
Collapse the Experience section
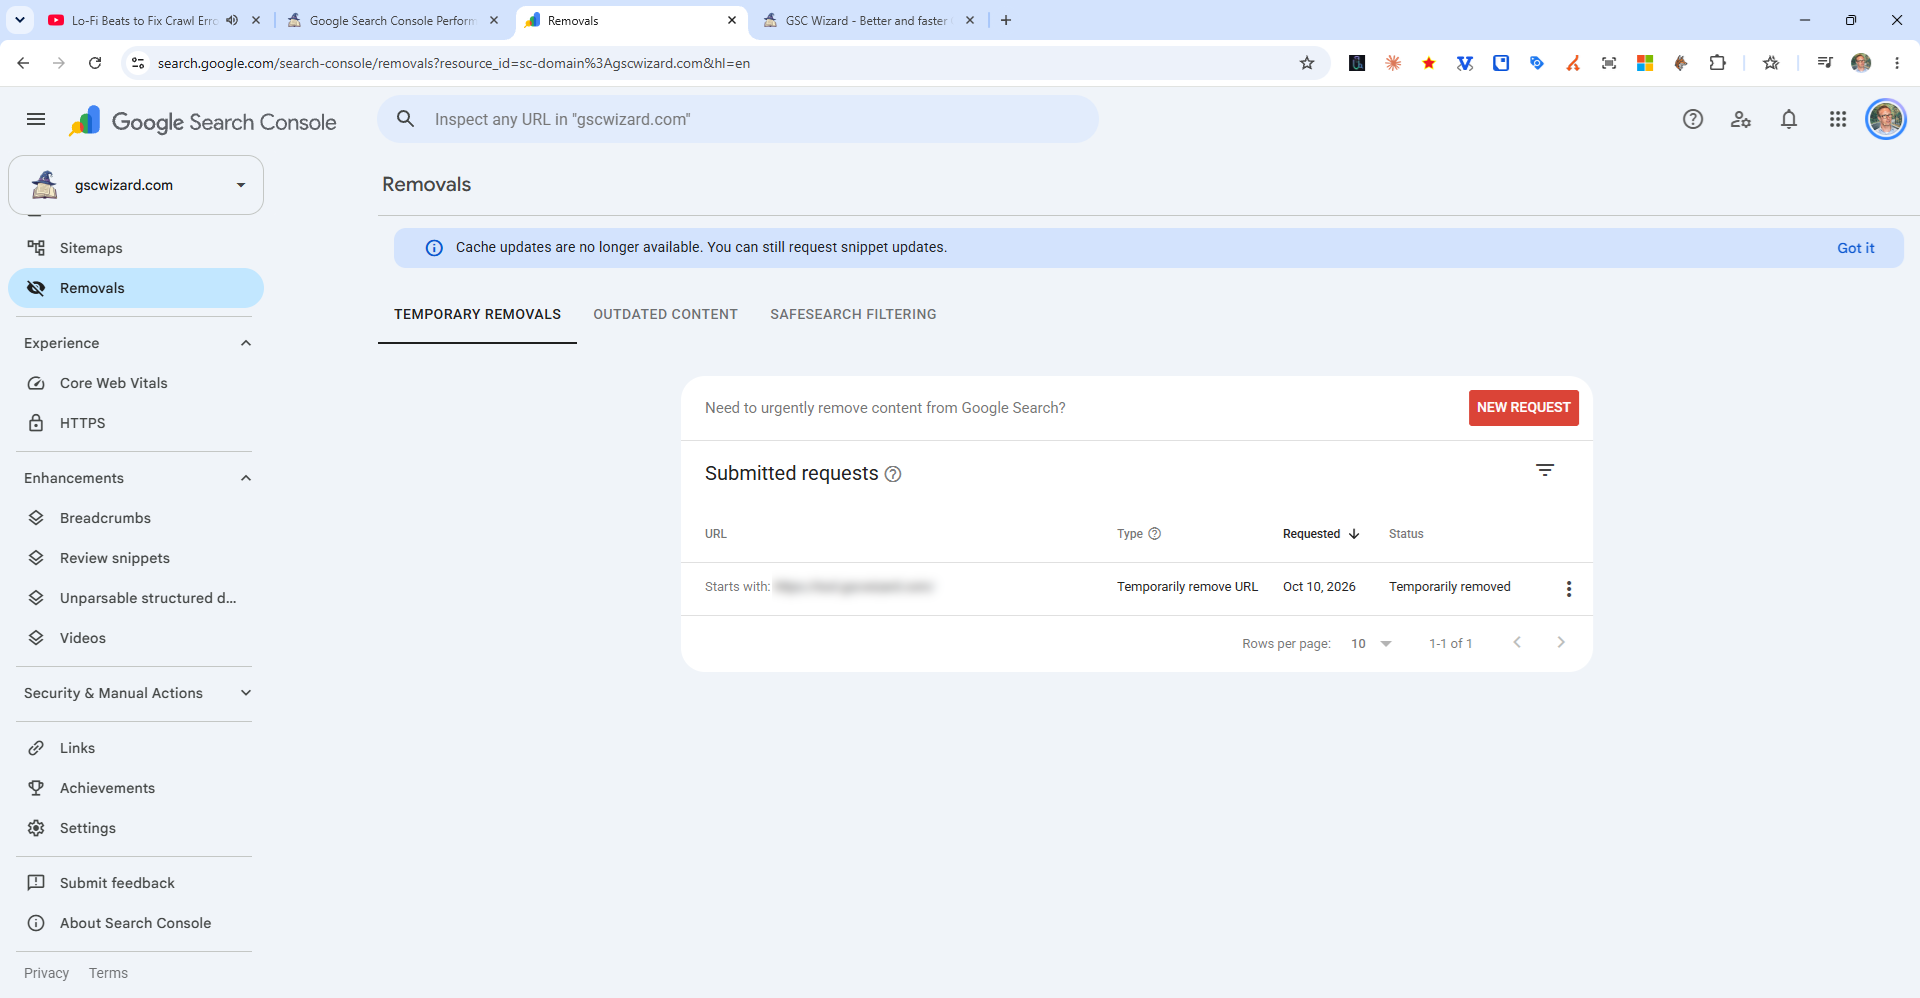(246, 343)
